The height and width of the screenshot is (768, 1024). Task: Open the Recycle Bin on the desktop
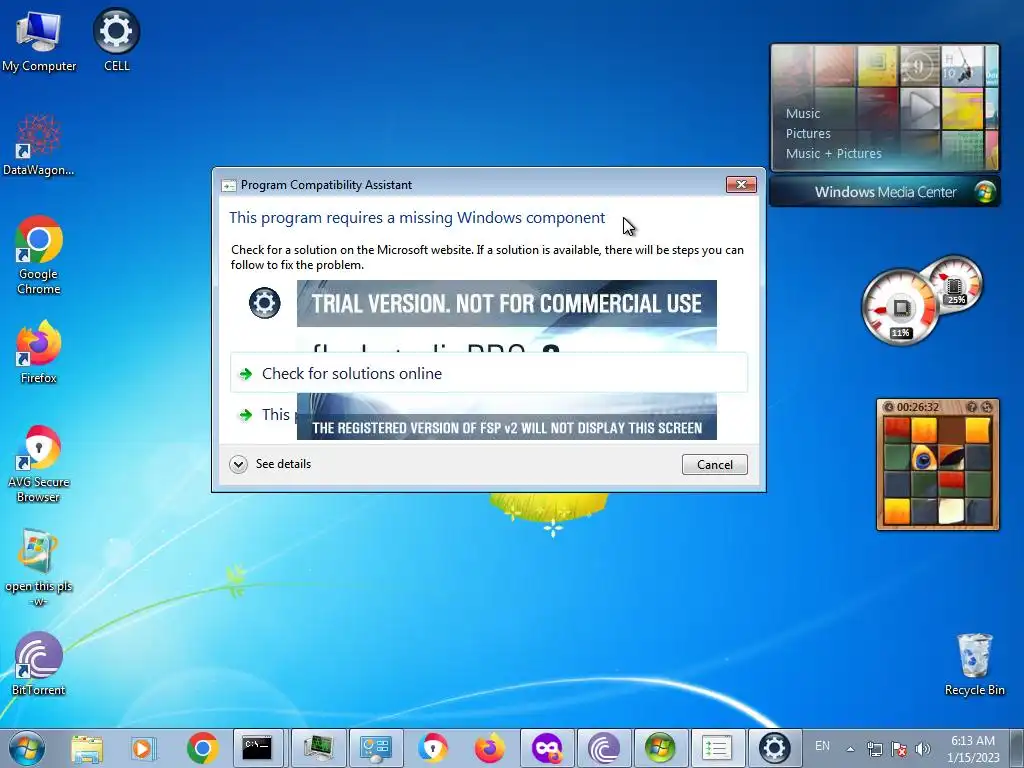click(x=974, y=664)
